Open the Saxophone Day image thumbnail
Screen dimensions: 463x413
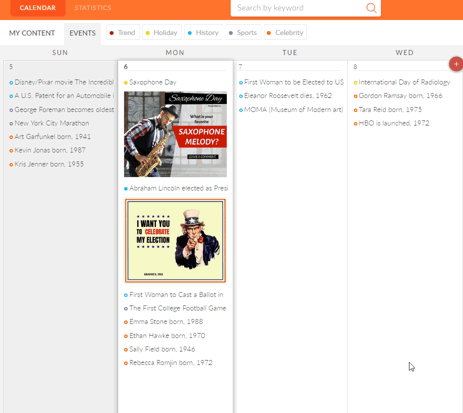[175, 134]
